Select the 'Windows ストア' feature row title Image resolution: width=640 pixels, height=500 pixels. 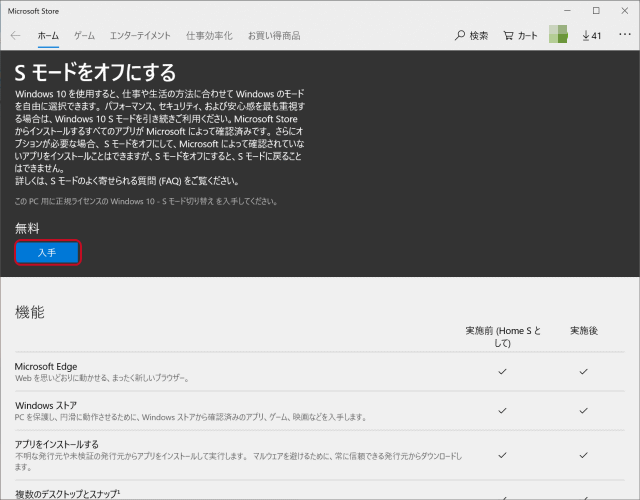pos(46,406)
